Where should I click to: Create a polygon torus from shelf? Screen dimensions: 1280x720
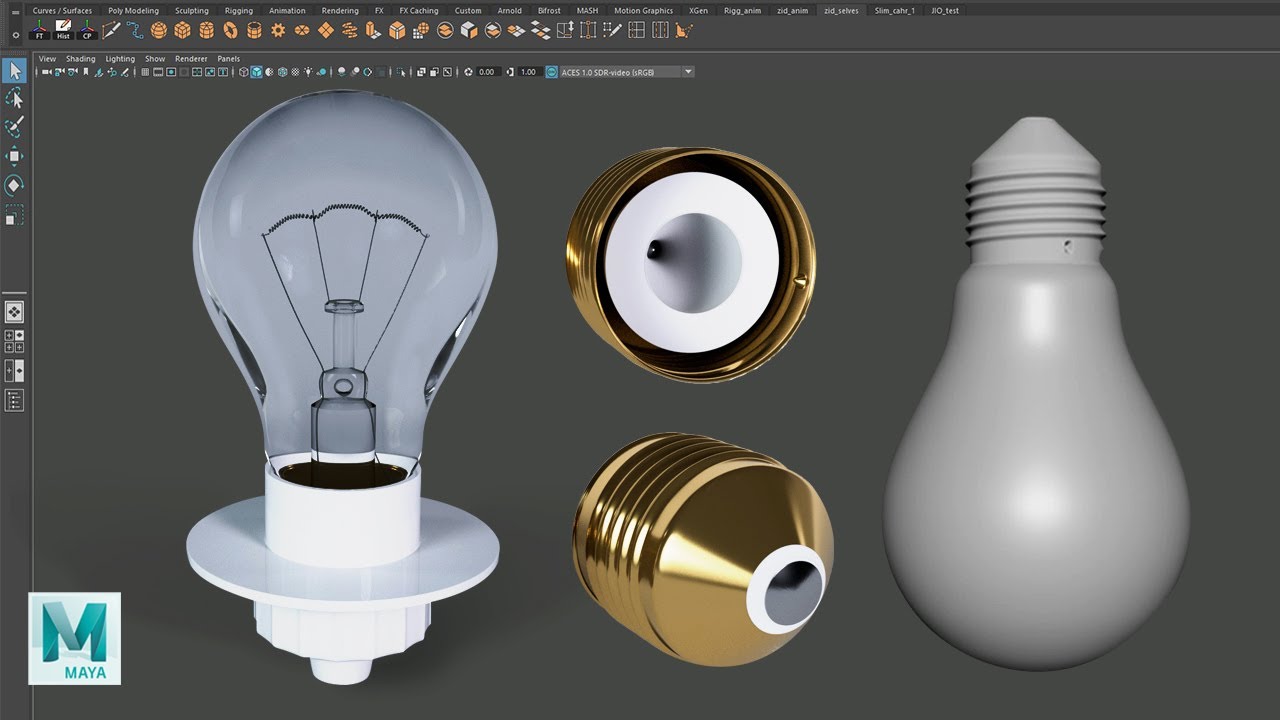tap(230, 30)
